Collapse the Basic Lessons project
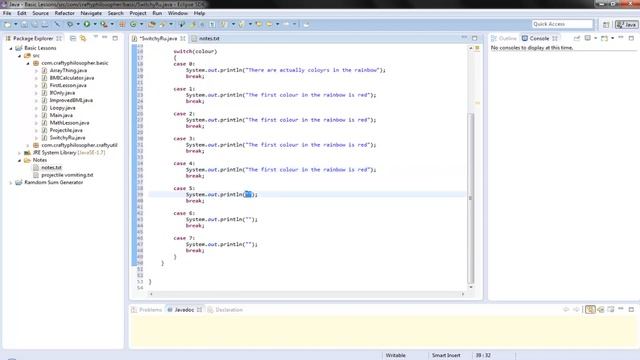 tap(11, 48)
